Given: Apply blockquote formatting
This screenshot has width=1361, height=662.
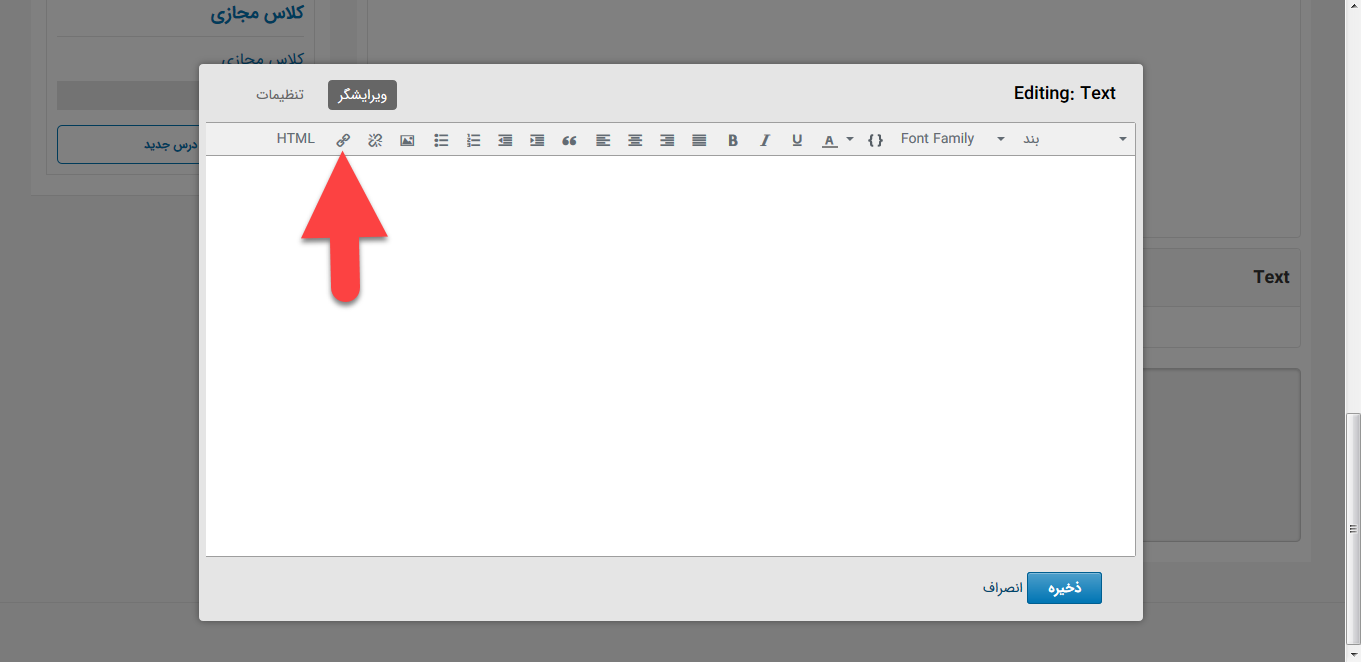Looking at the screenshot, I should 569,140.
